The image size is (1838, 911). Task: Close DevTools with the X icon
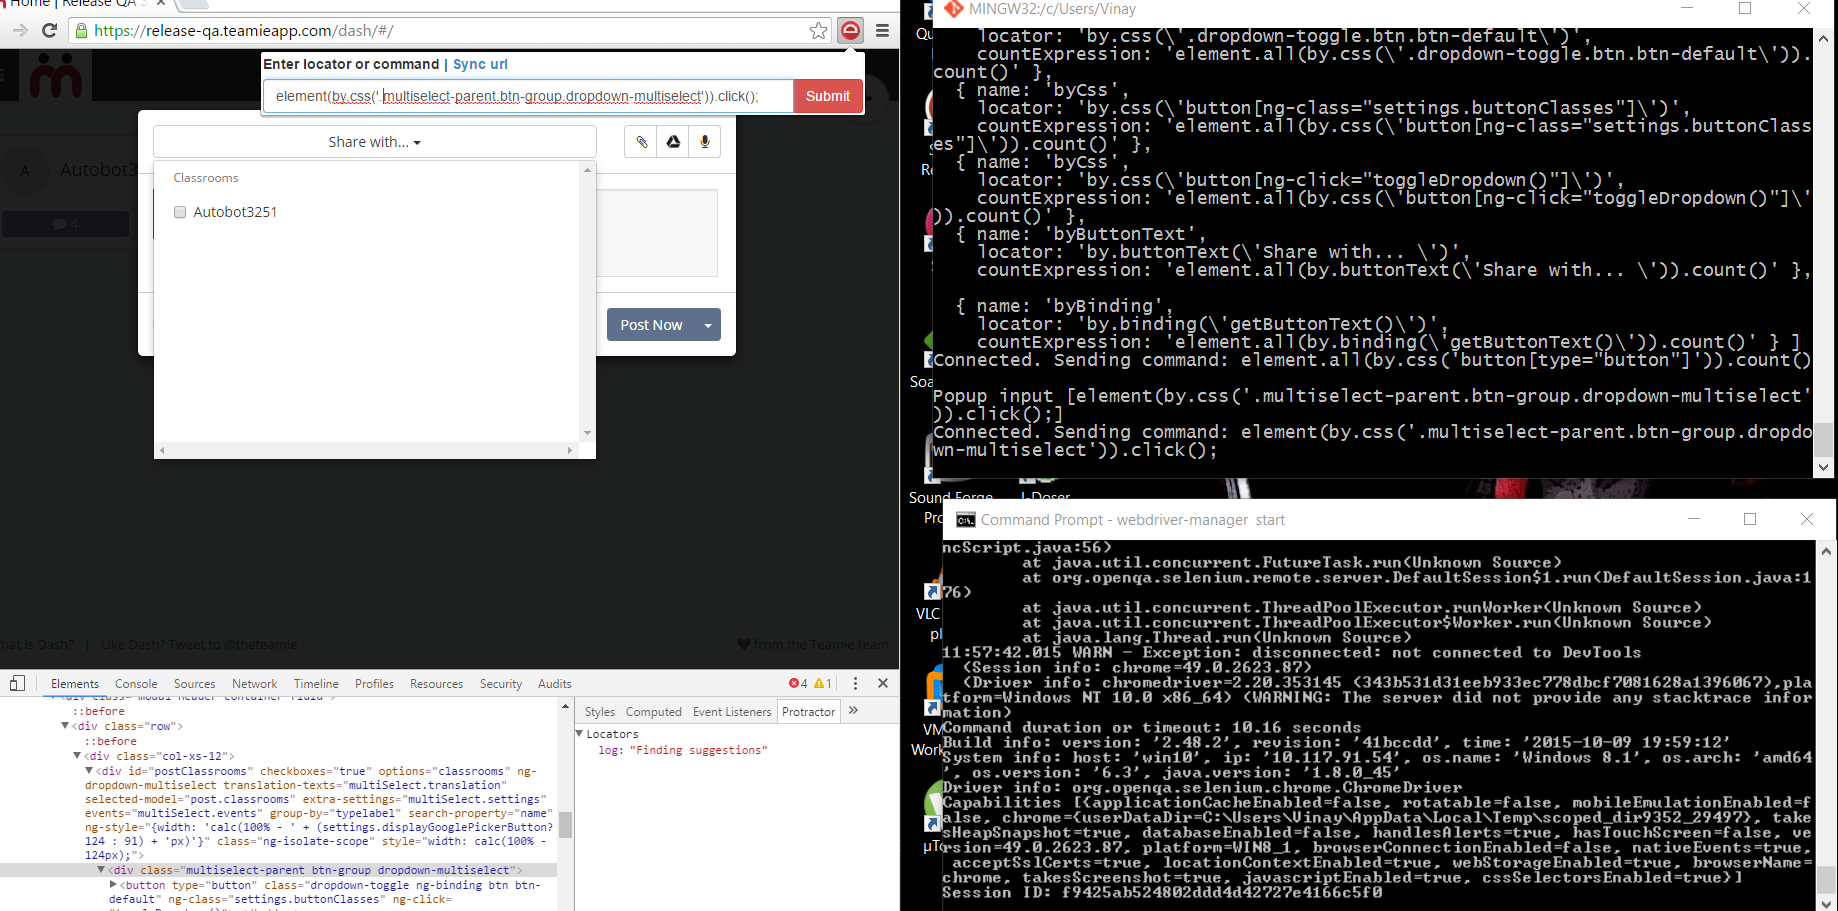point(883,683)
